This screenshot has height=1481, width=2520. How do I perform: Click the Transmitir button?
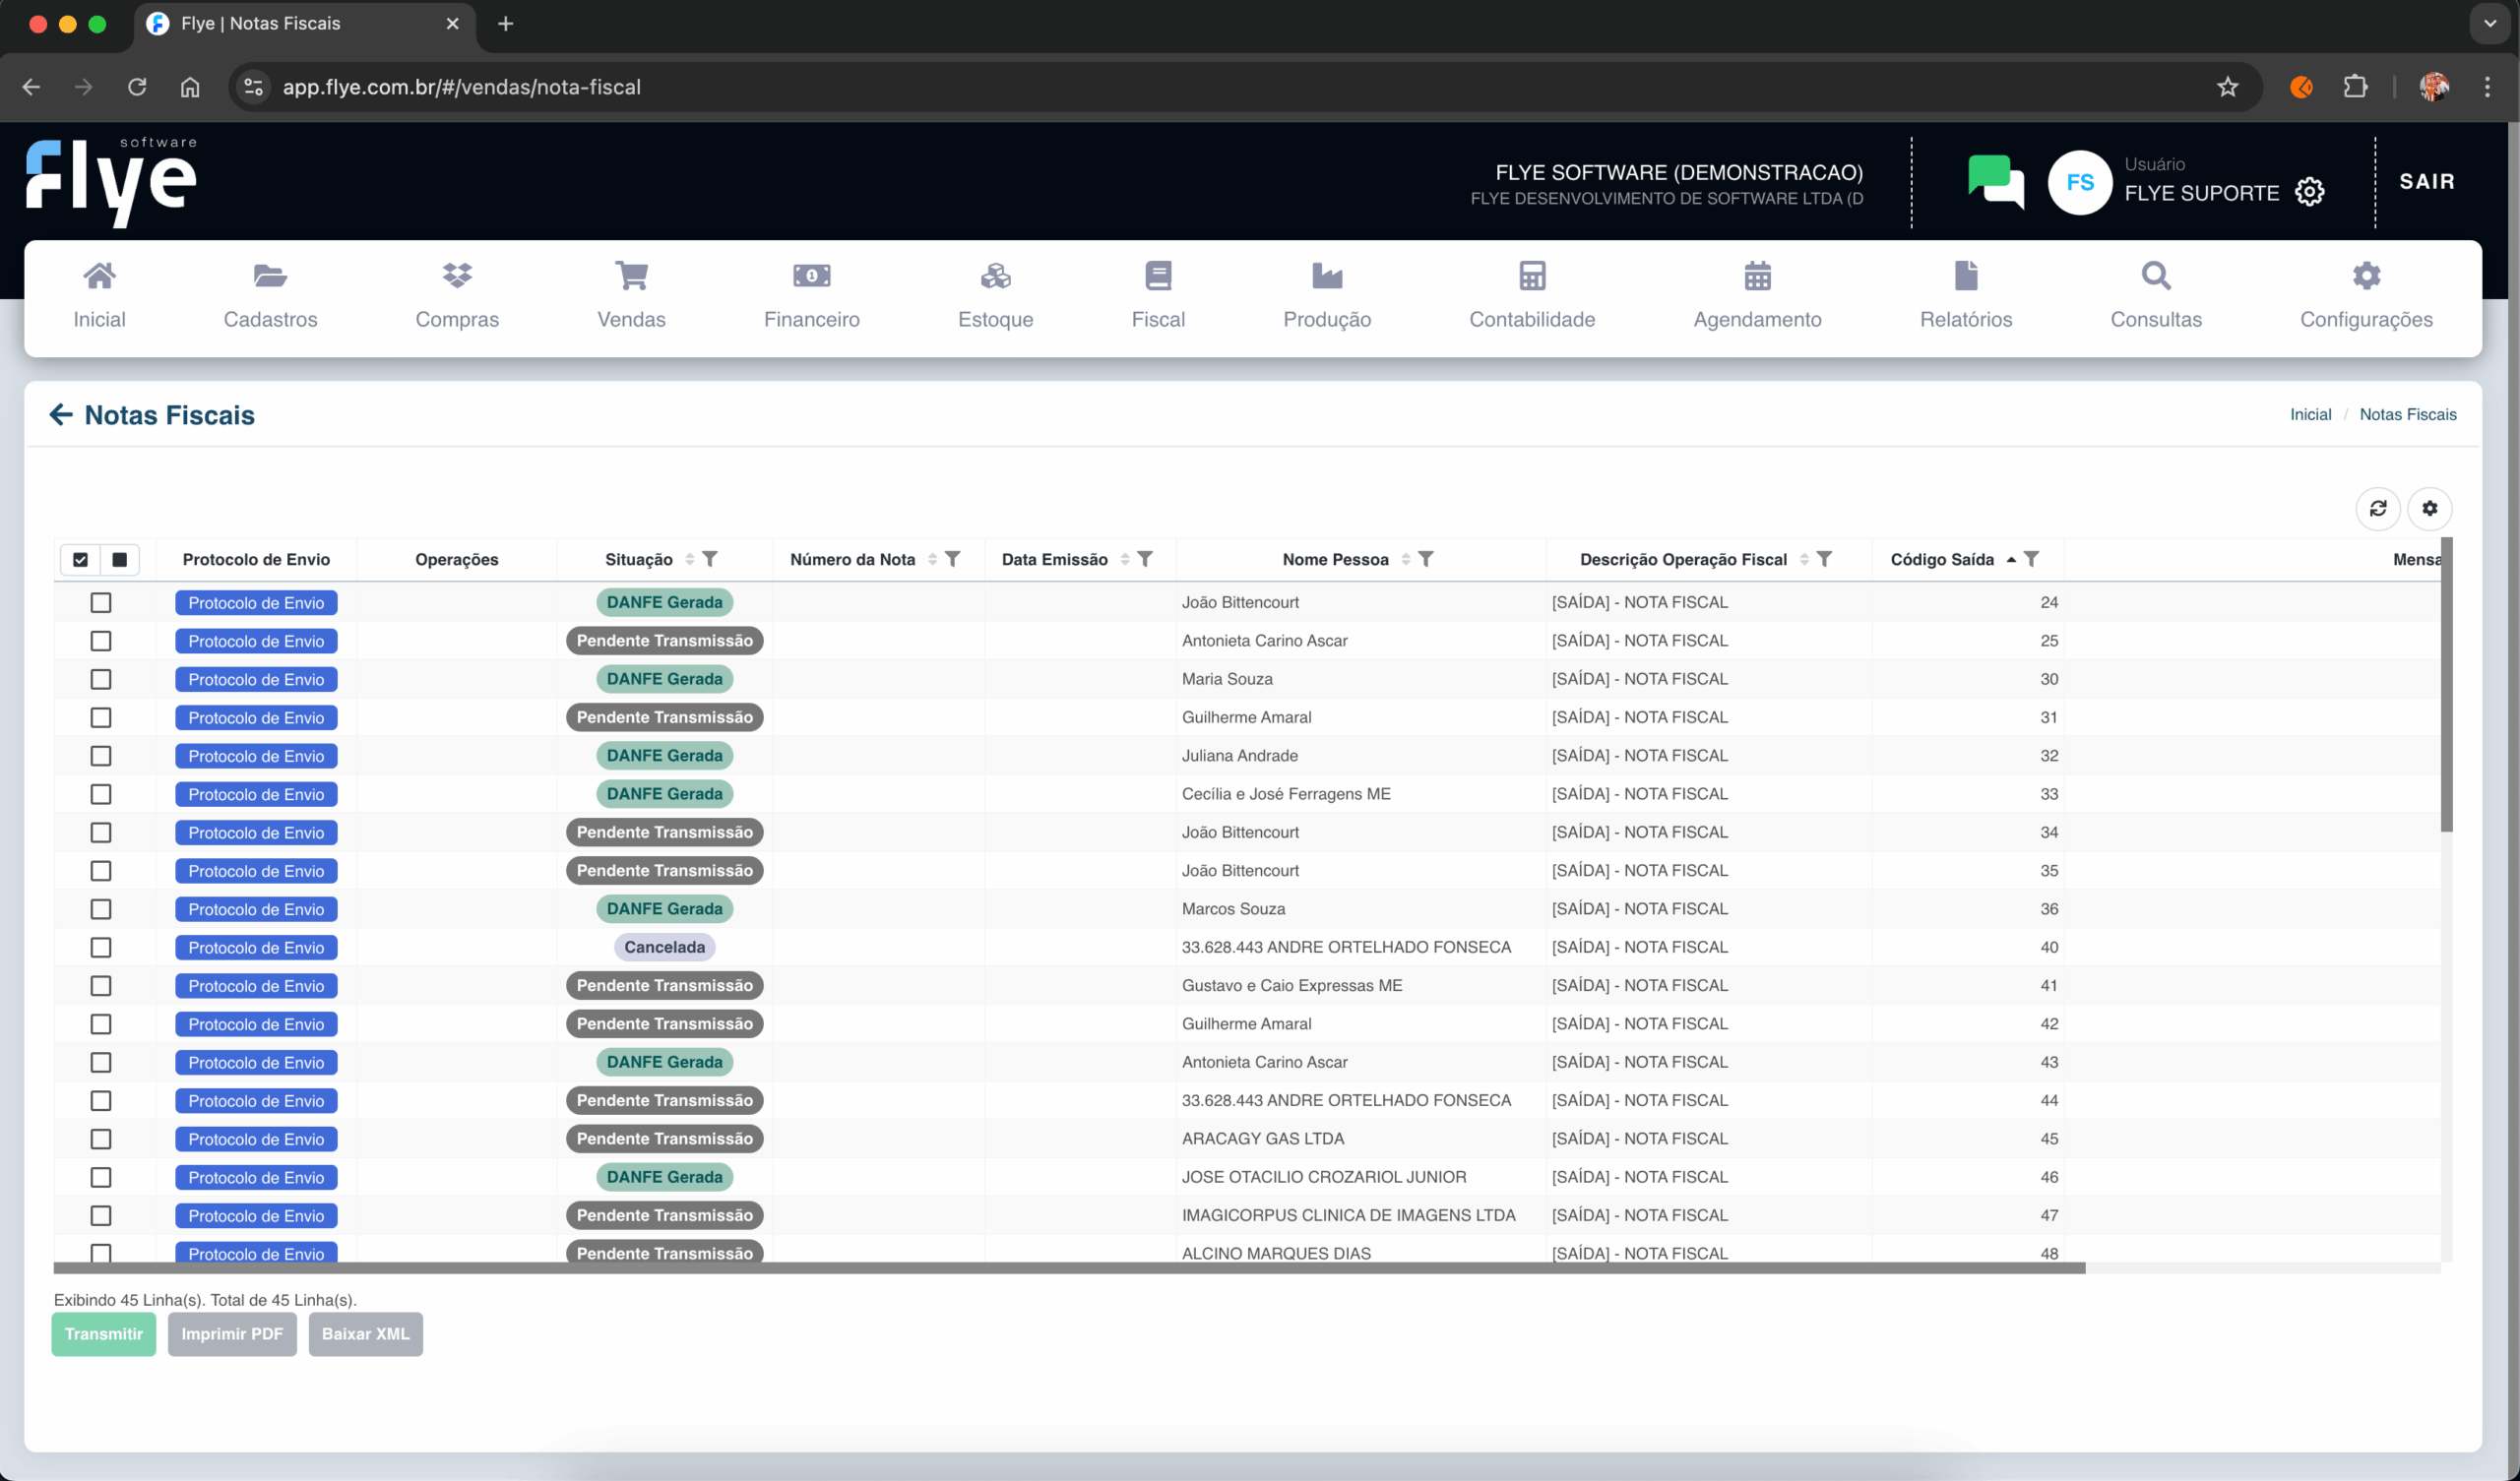coord(104,1334)
